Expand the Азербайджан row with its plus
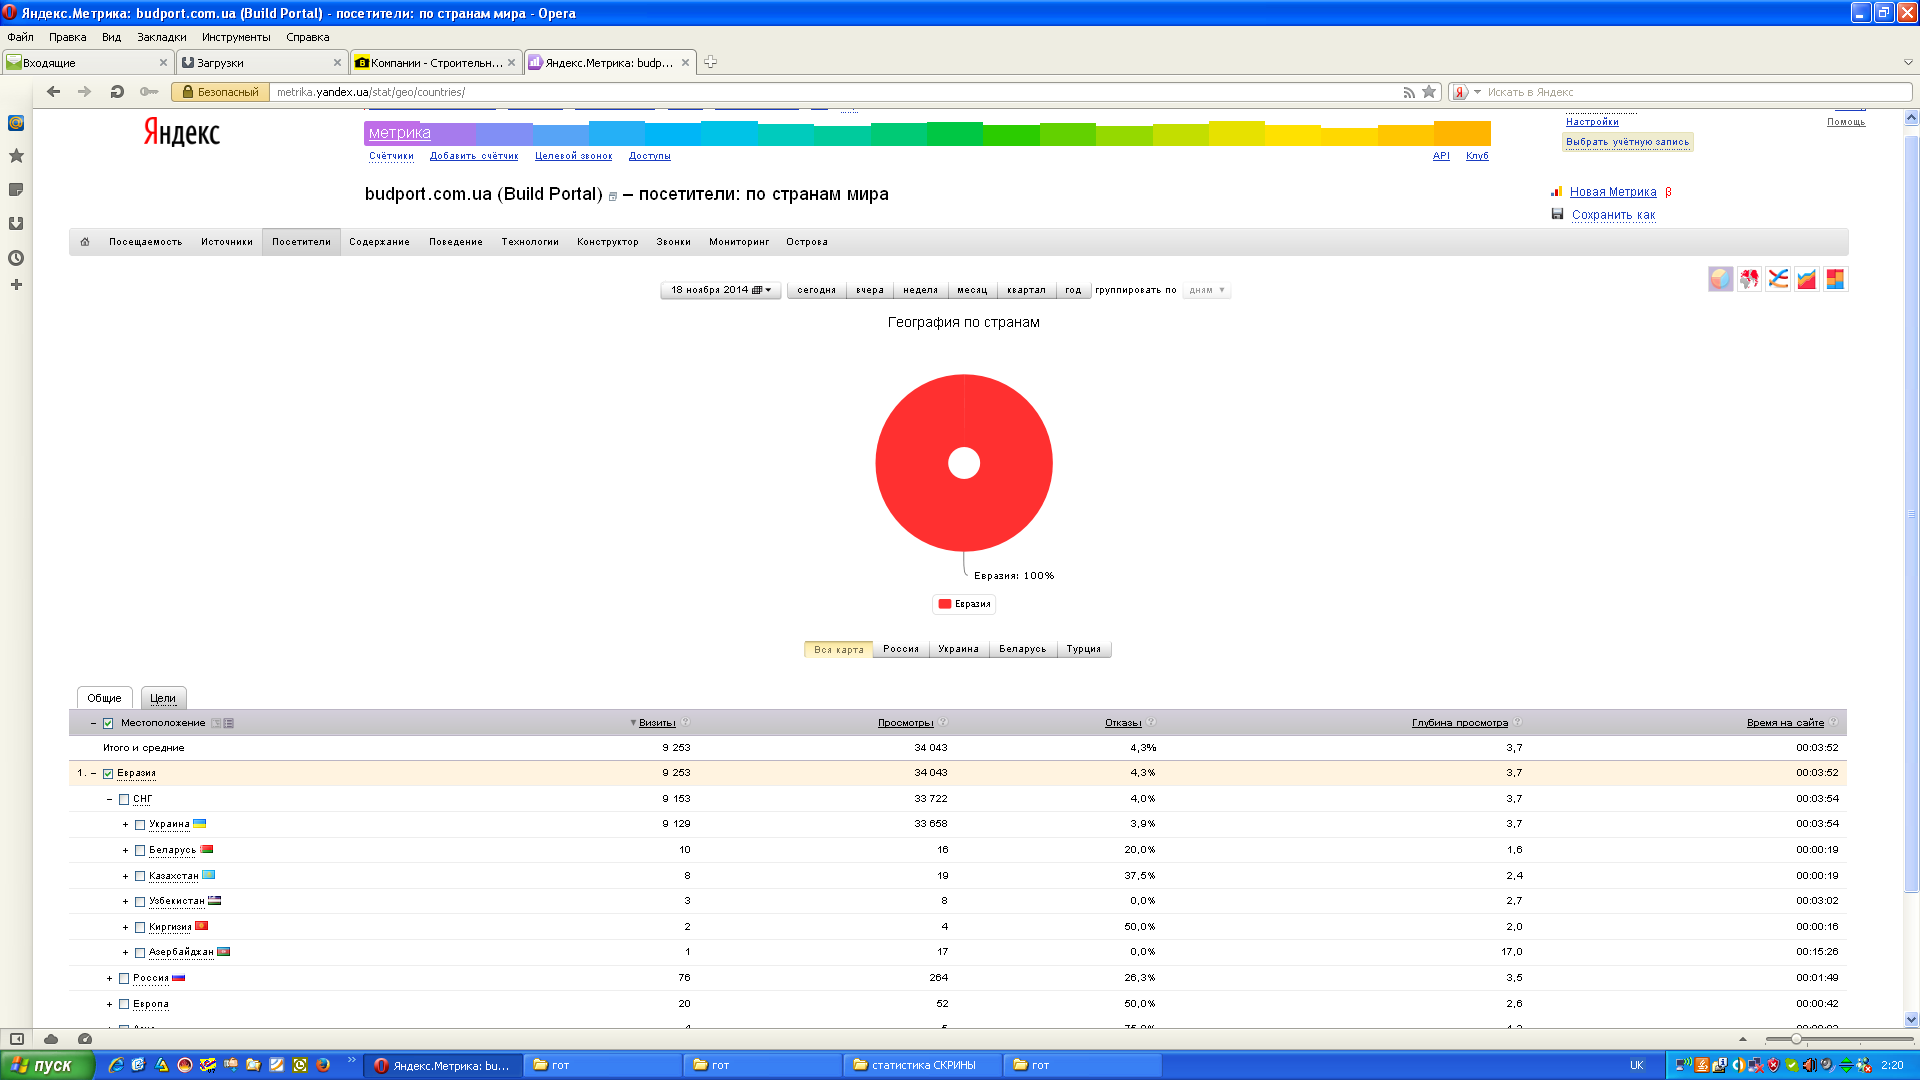 tap(126, 953)
